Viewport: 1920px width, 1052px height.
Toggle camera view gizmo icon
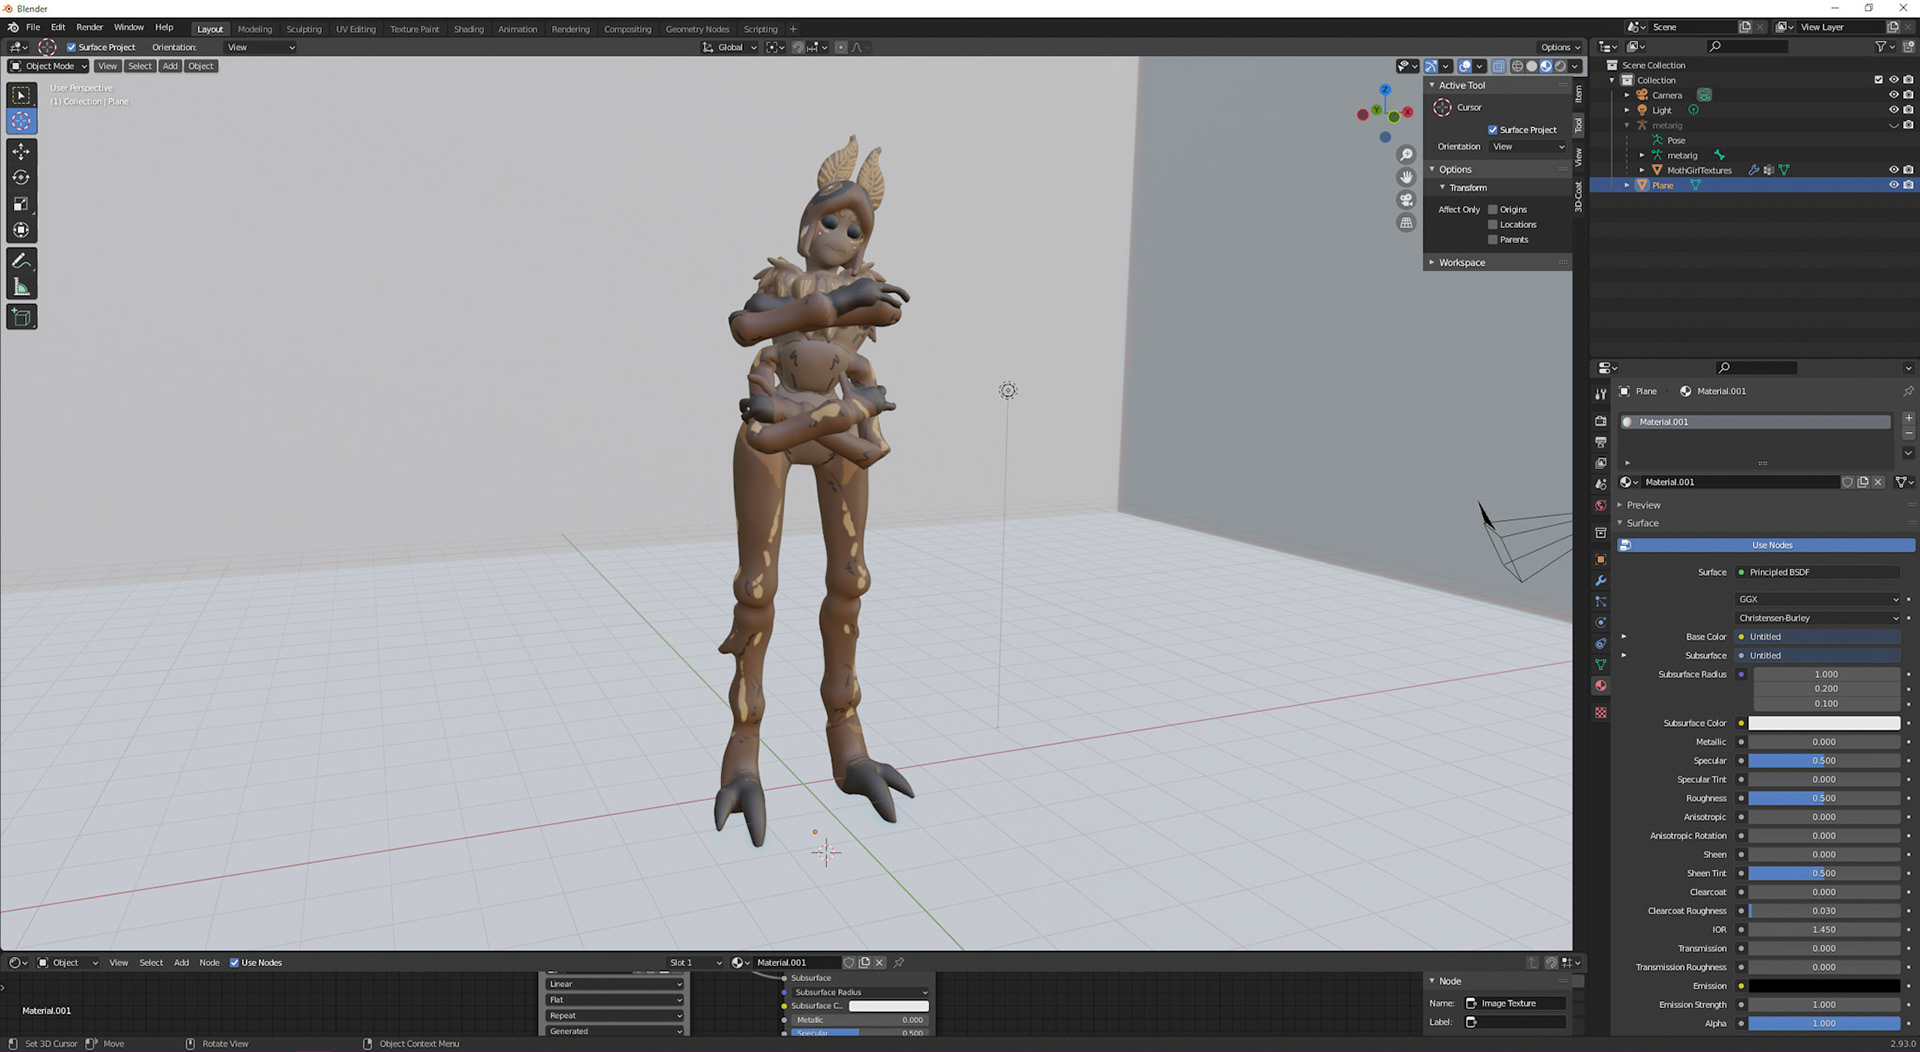tap(1406, 200)
